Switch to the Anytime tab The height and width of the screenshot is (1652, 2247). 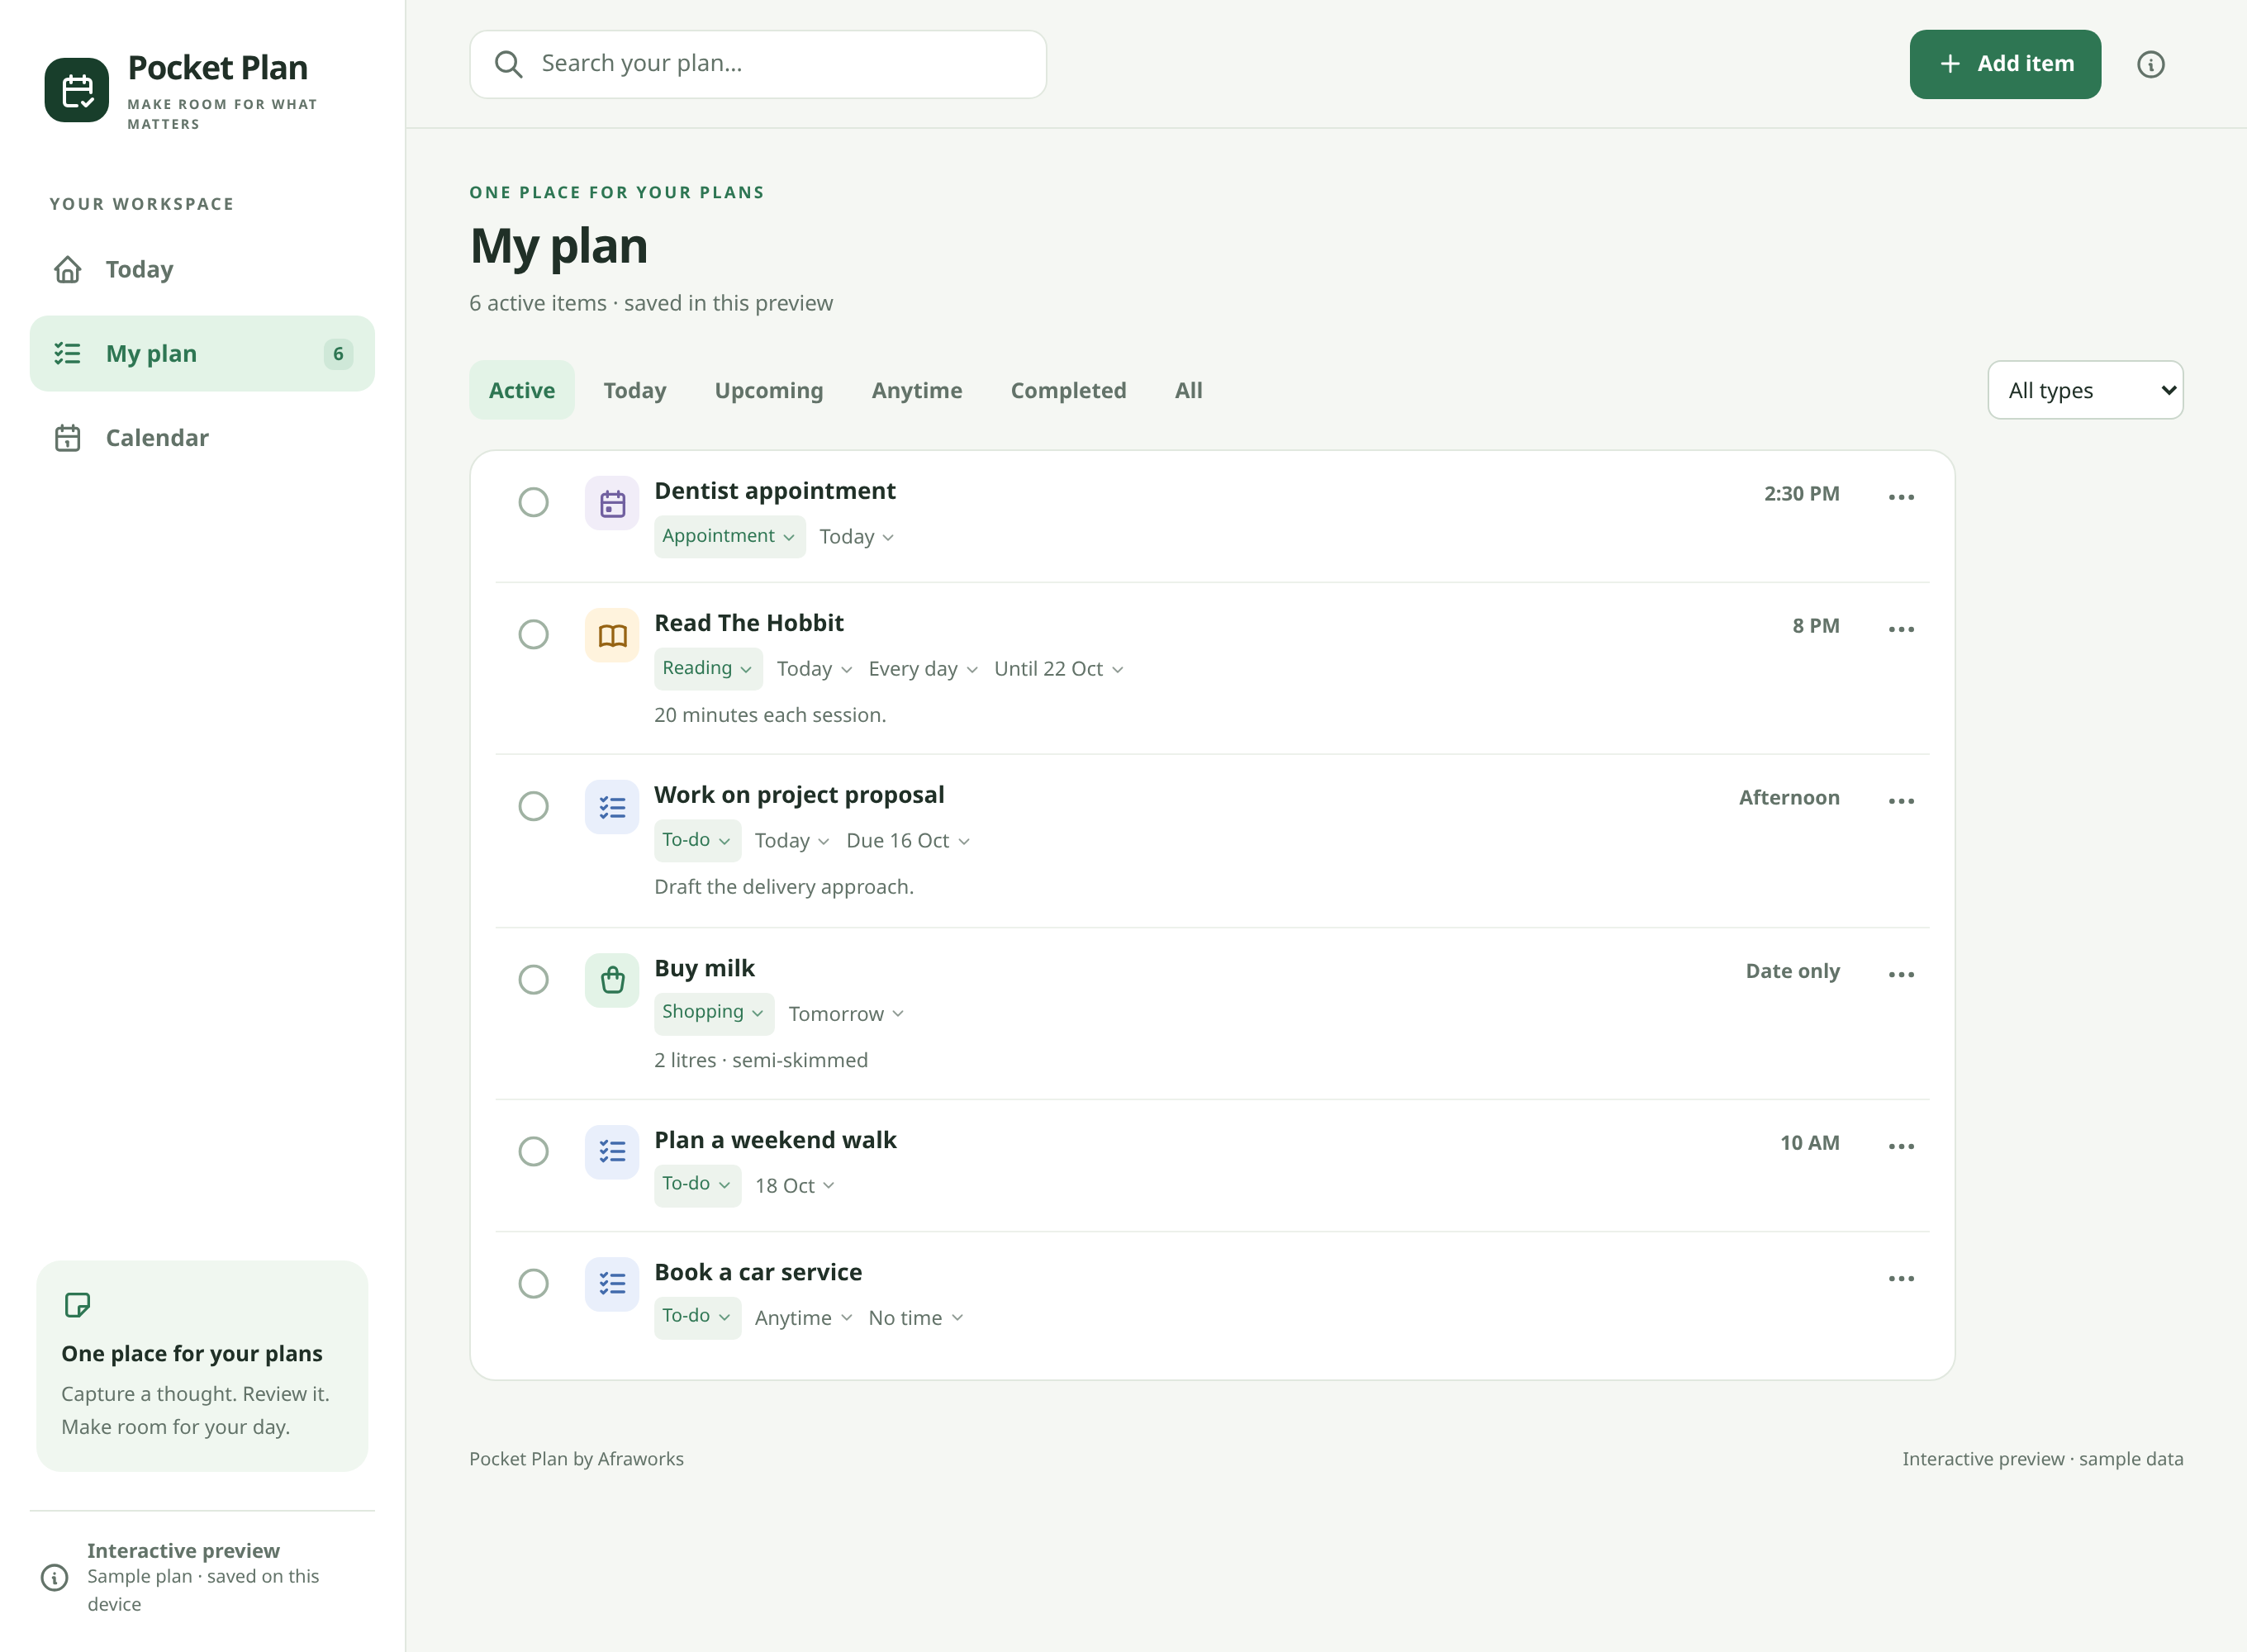(916, 390)
